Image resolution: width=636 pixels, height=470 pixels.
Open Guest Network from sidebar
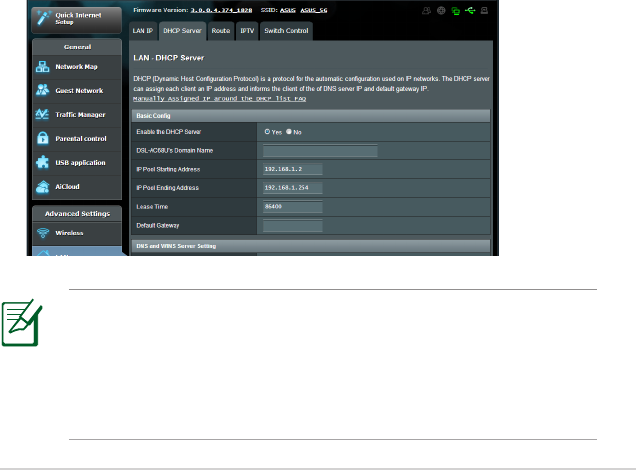coord(77,90)
